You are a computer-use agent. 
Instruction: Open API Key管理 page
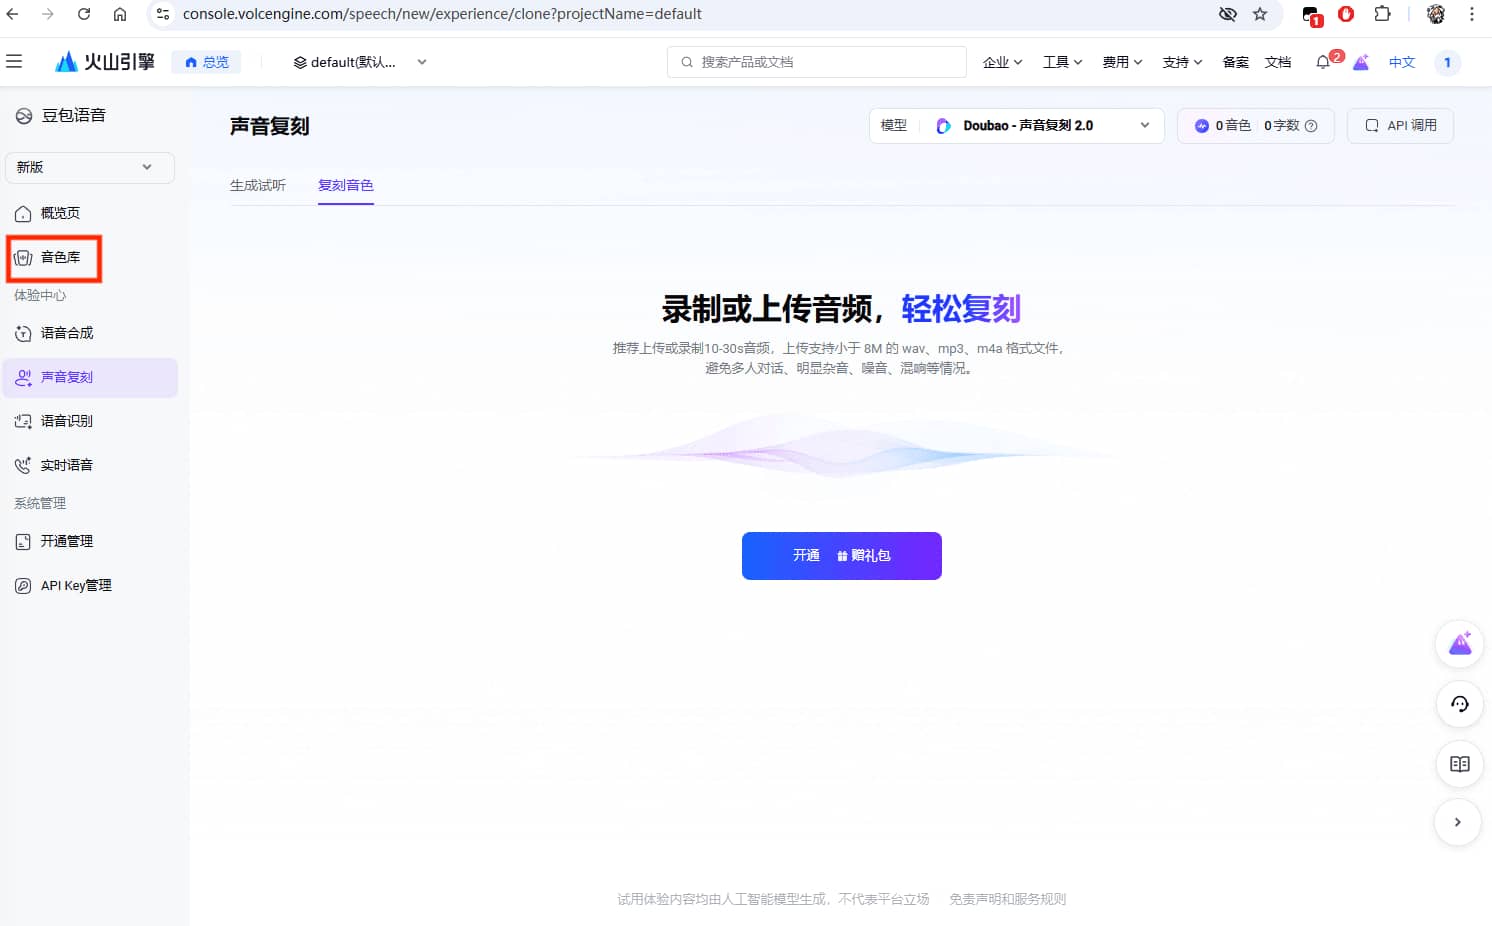pos(74,584)
